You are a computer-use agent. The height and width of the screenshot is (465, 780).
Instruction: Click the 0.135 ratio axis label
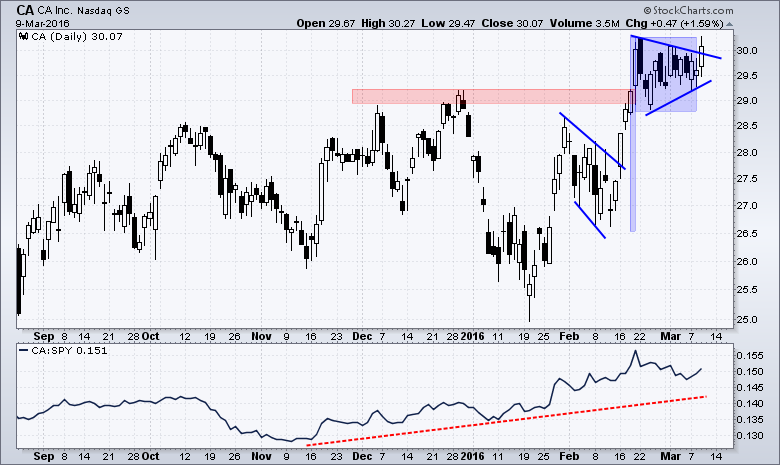(750, 420)
